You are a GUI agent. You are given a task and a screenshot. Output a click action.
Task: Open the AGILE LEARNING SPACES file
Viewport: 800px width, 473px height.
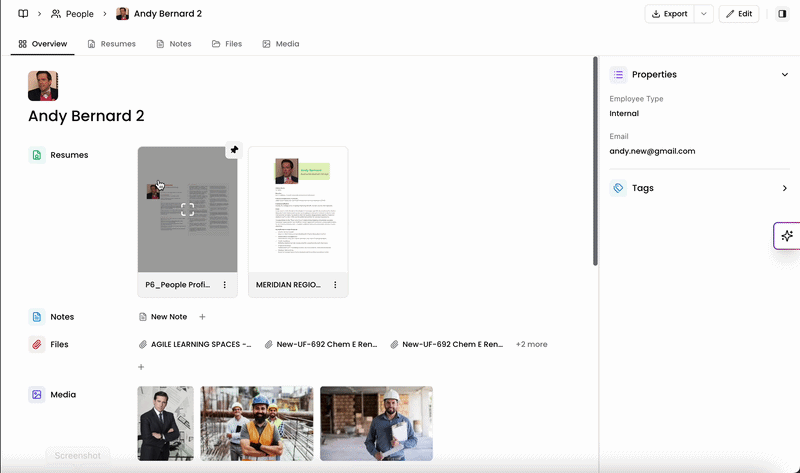click(x=195, y=344)
